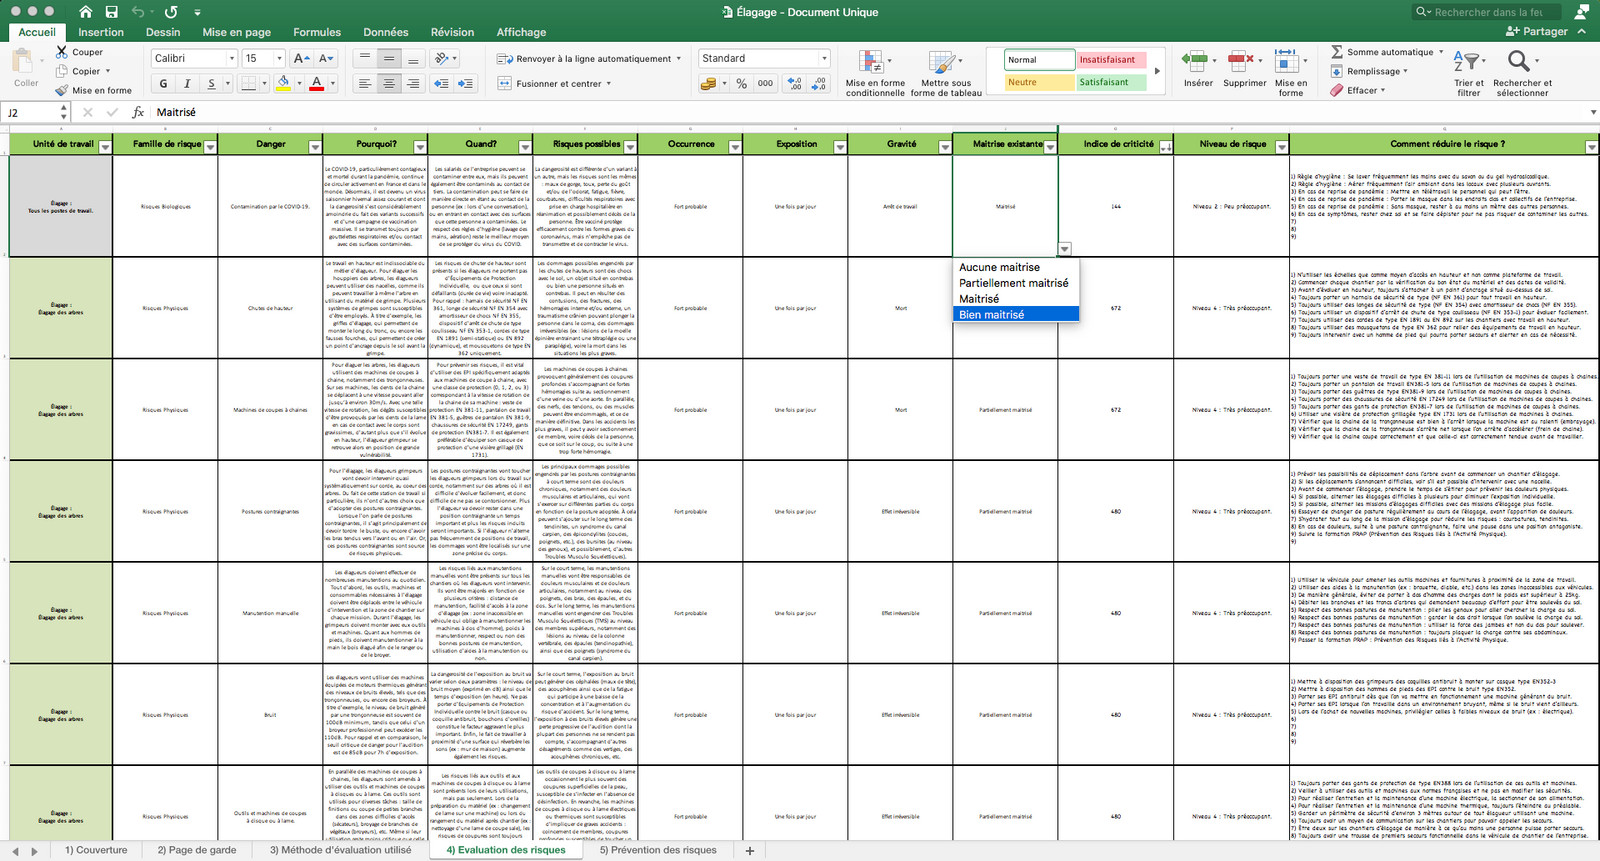Image resolution: width=1600 pixels, height=861 pixels.
Task: Click the Couper scissors icon
Action: tap(61, 52)
